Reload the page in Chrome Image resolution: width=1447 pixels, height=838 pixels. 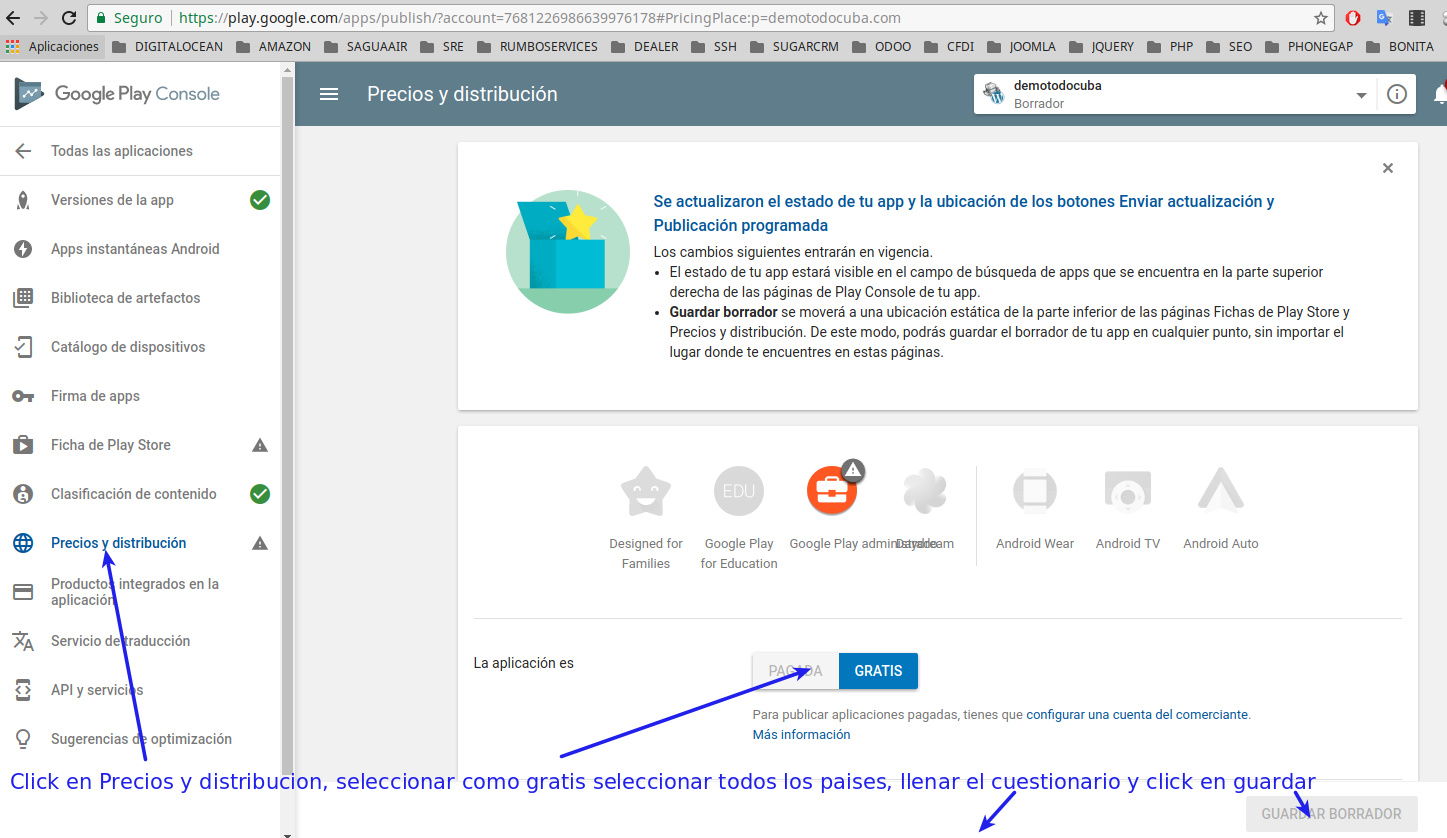pyautogui.click(x=69, y=18)
